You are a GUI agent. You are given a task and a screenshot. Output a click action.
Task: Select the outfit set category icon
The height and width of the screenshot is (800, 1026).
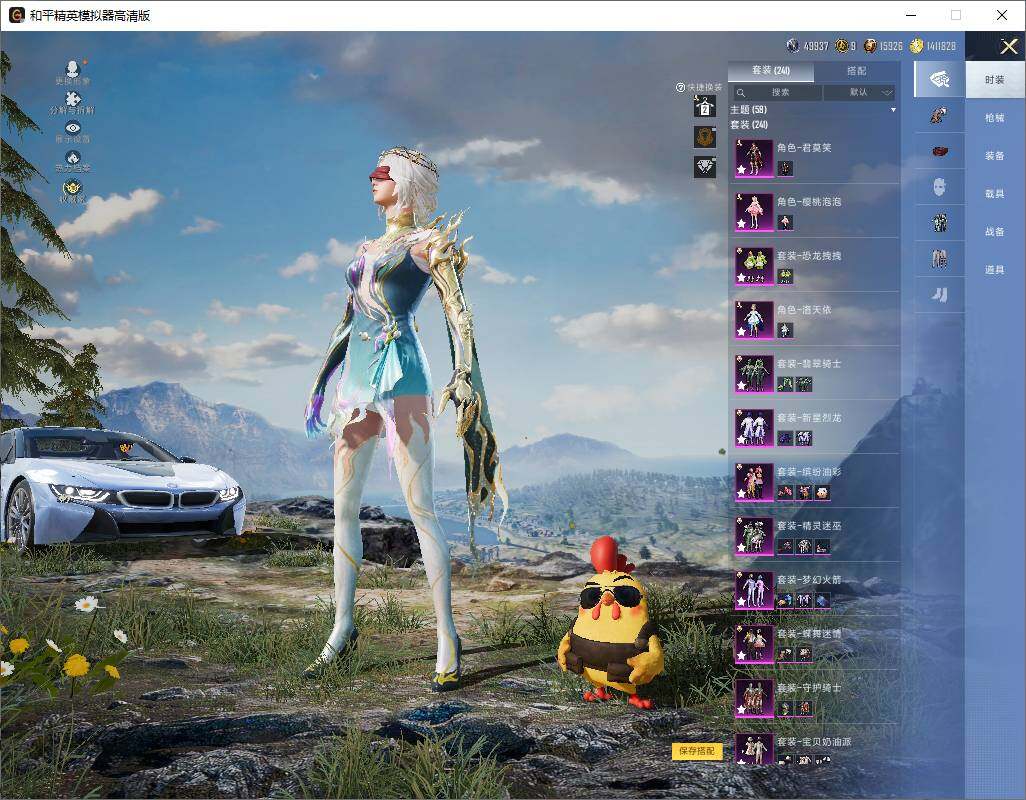[x=940, y=80]
